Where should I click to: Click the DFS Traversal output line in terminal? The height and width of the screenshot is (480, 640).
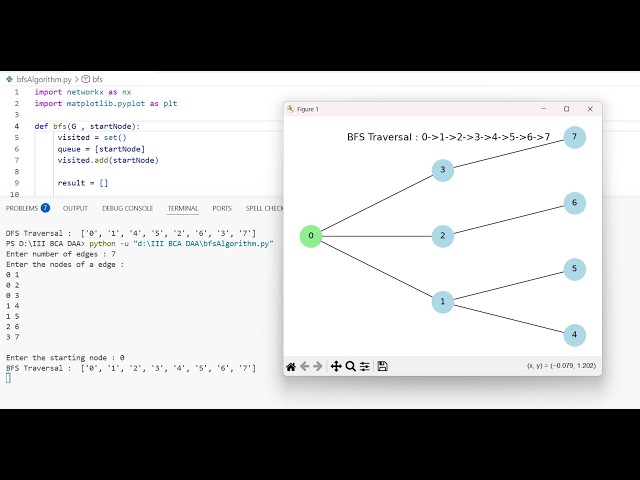coord(131,233)
